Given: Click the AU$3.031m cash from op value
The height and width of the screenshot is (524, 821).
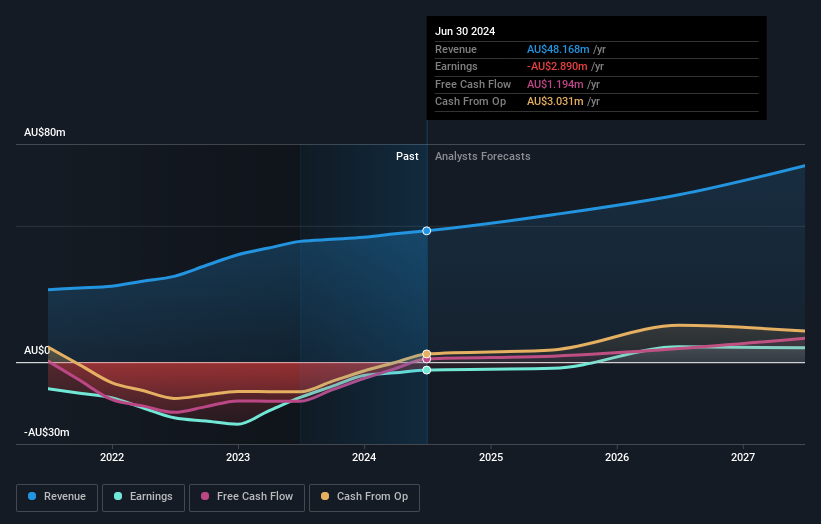Looking at the screenshot, I should [555, 102].
